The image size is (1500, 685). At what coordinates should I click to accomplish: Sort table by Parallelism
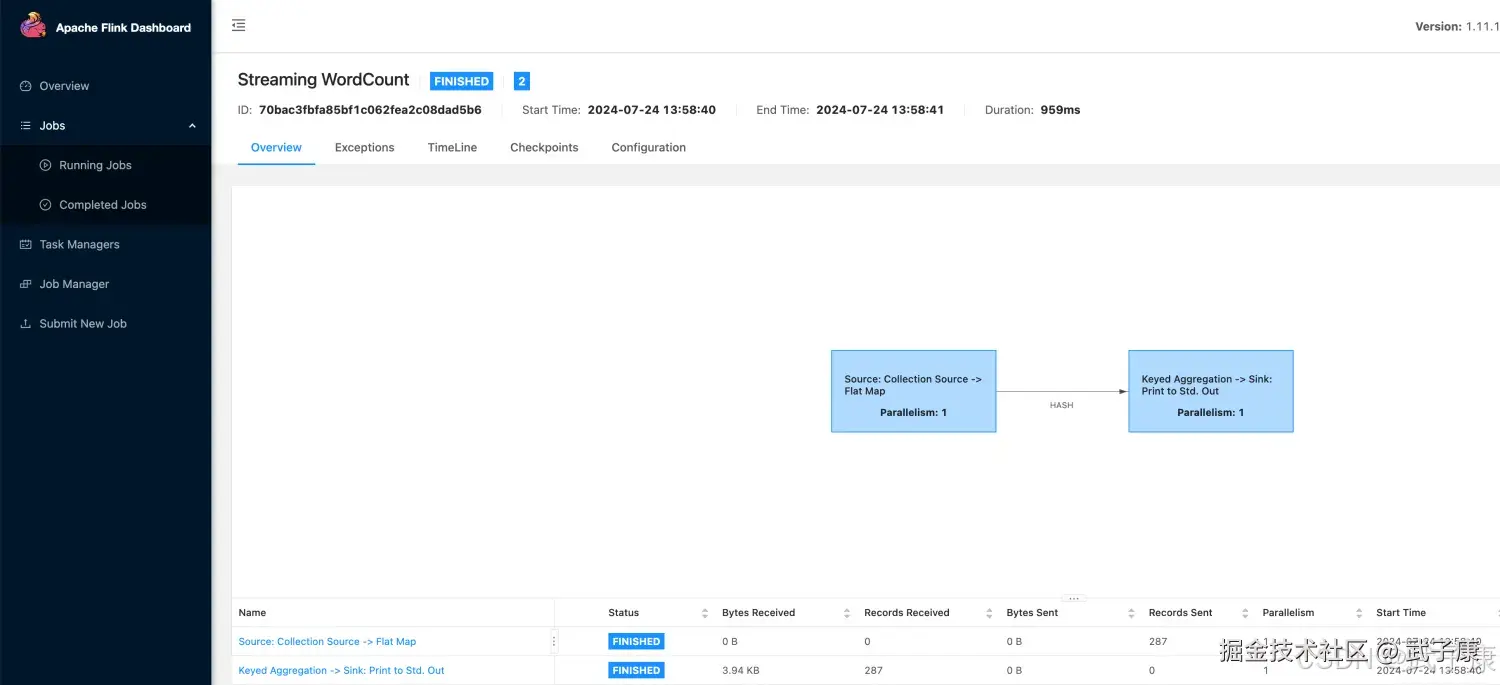[1359, 613]
